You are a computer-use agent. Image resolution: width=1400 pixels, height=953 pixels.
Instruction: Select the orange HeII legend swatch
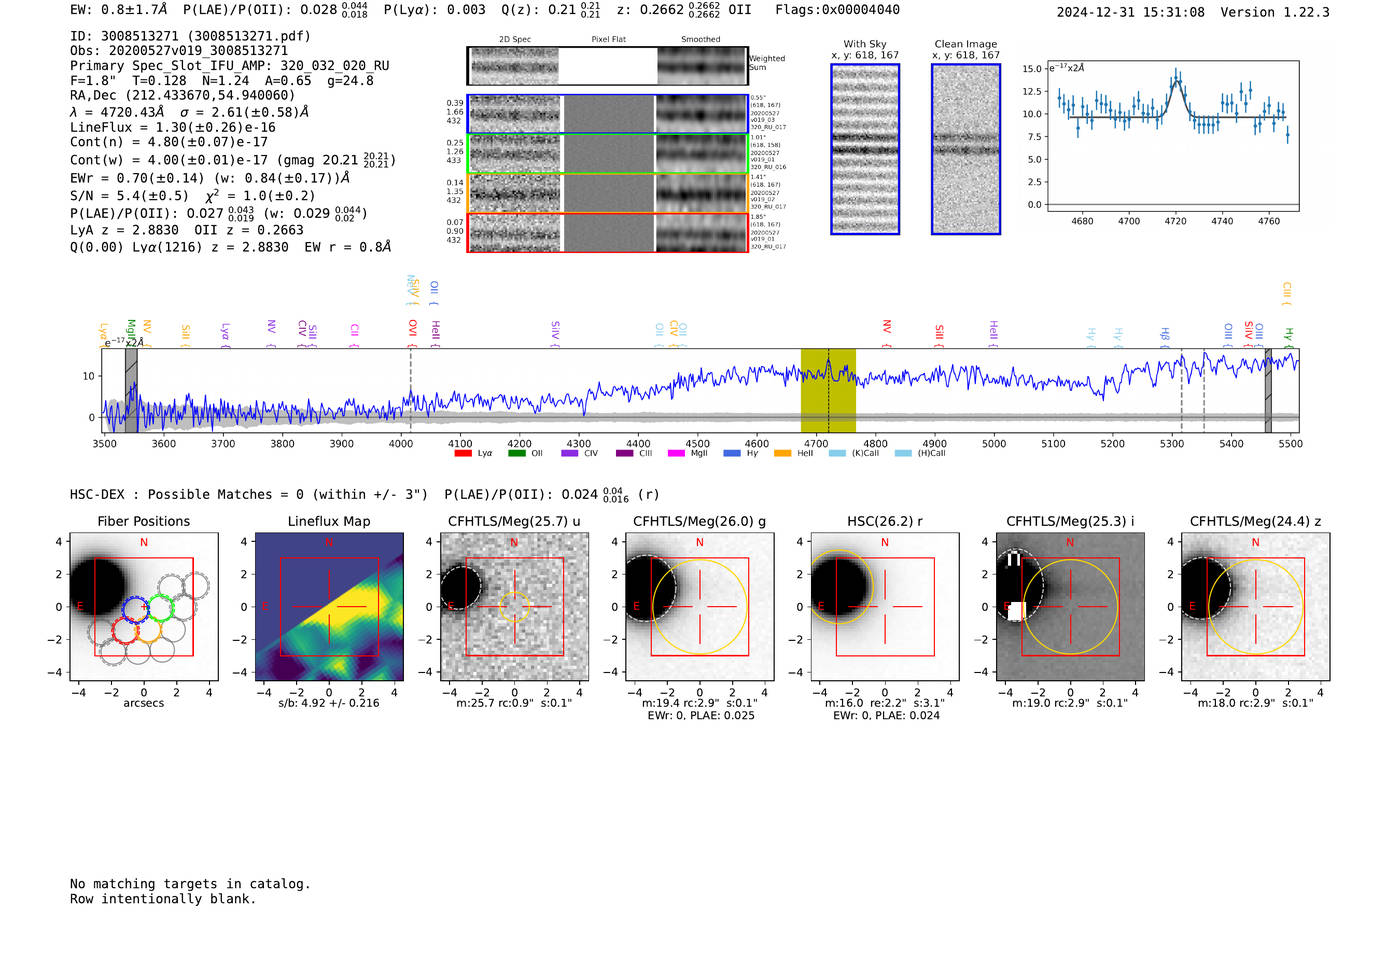[x=782, y=453]
